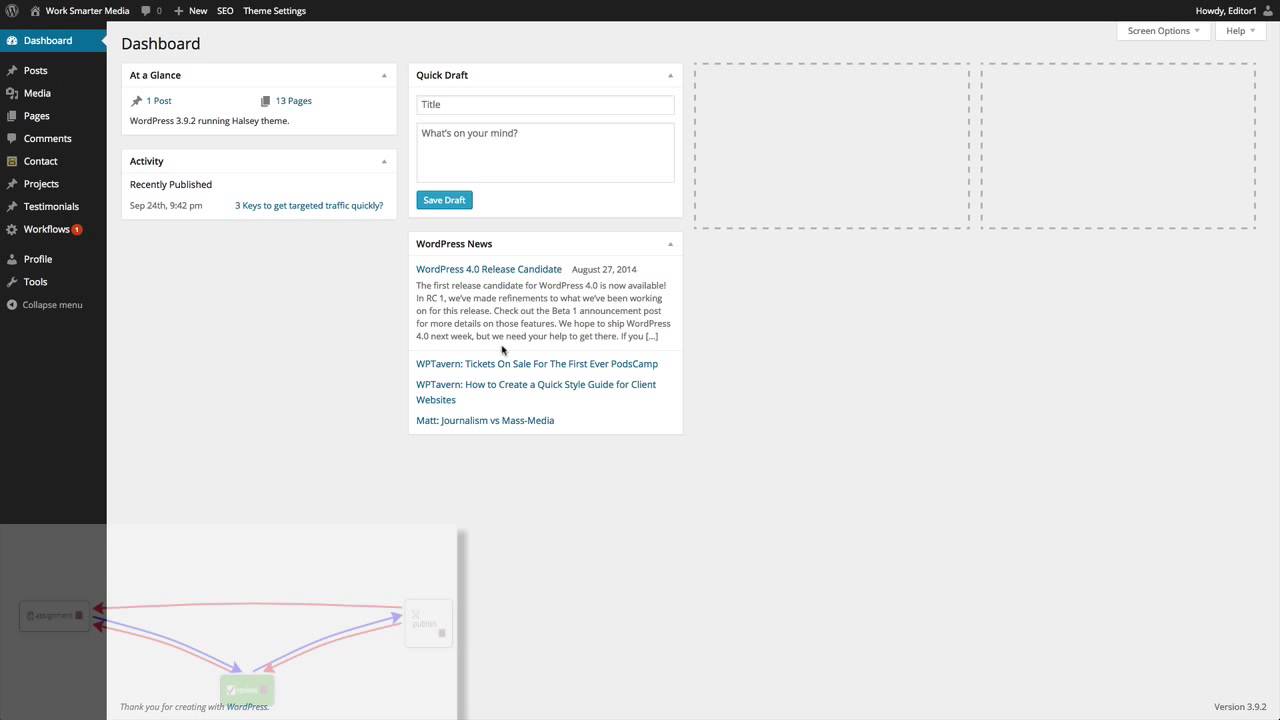Click the Contact envelope icon in the sidebar
The image size is (1280, 720).
[x=12, y=161]
